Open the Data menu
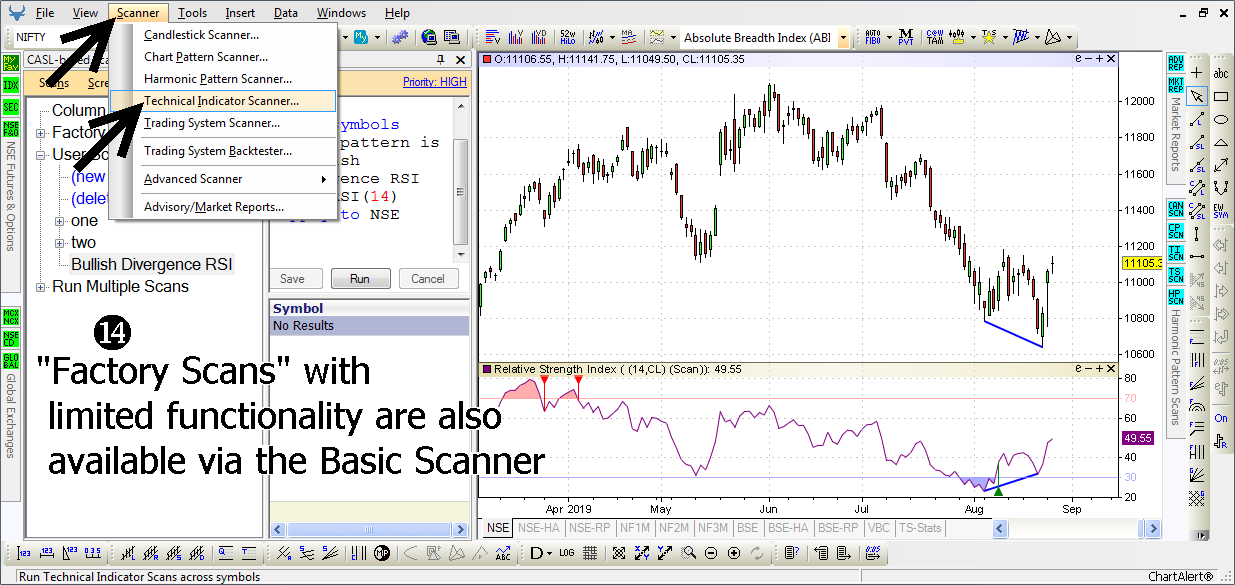Image resolution: width=1235 pixels, height=585 pixels. click(x=286, y=13)
